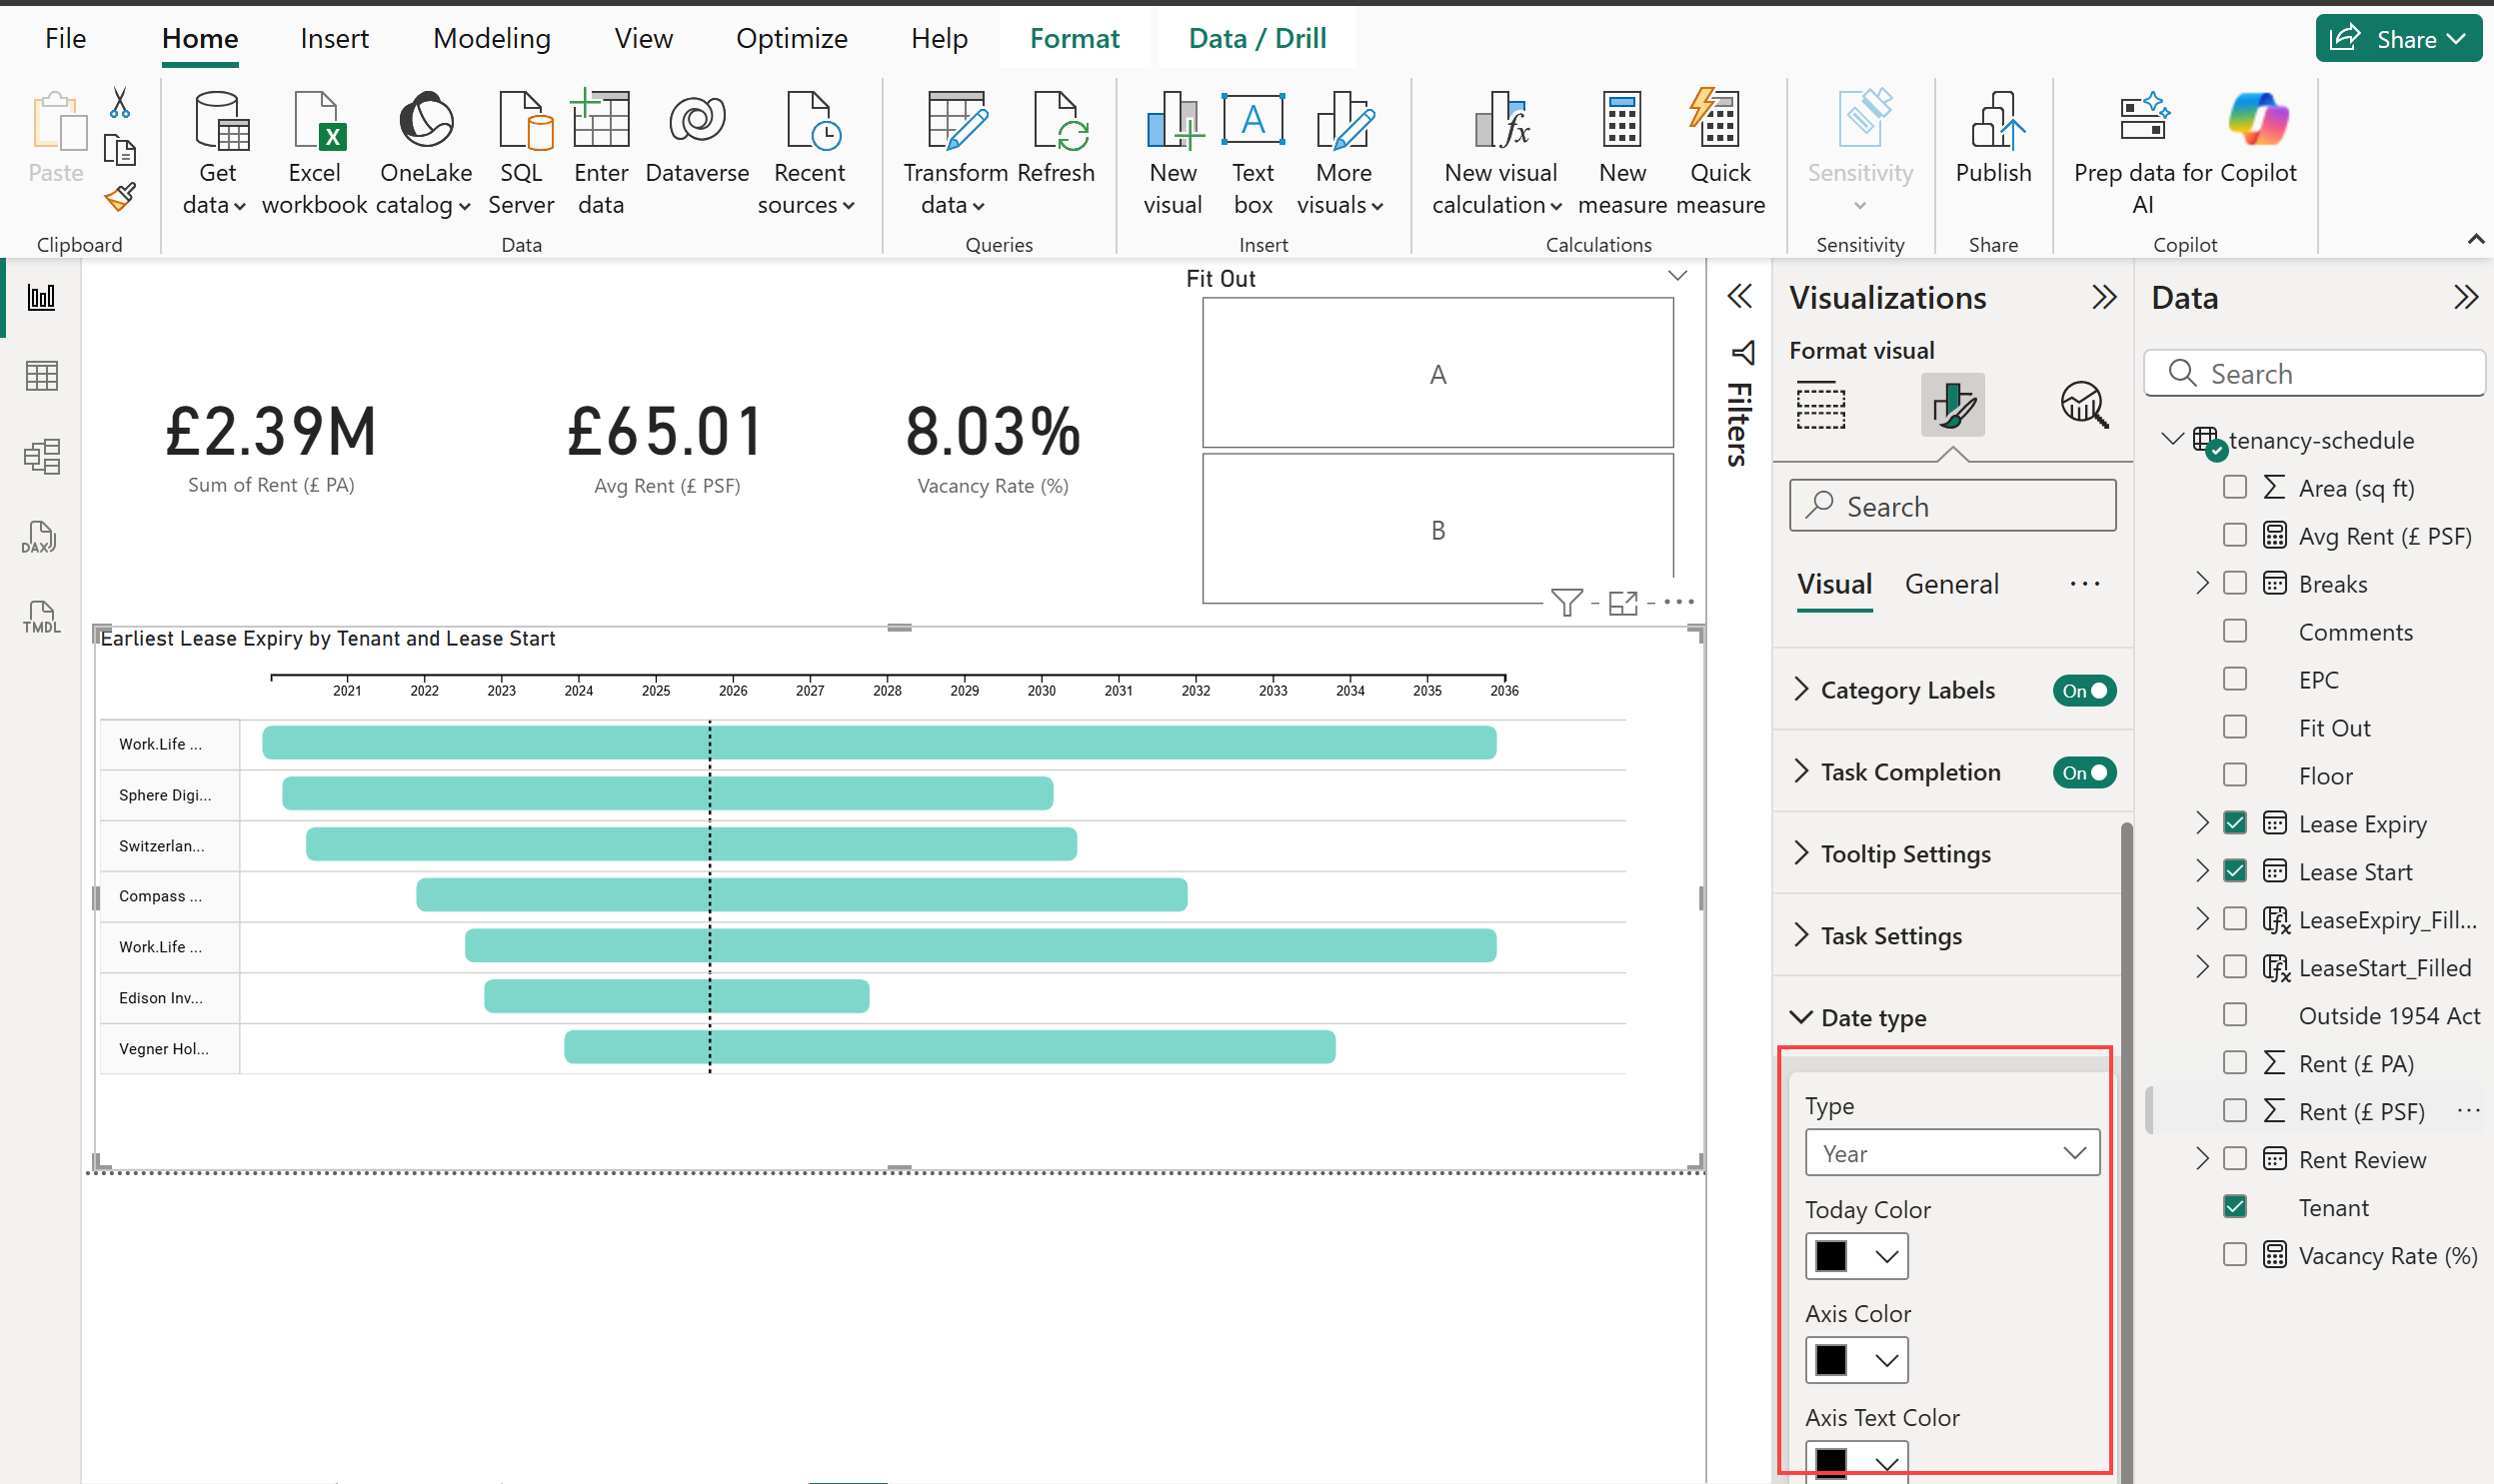Open the TMDL view icon

click(x=40, y=617)
